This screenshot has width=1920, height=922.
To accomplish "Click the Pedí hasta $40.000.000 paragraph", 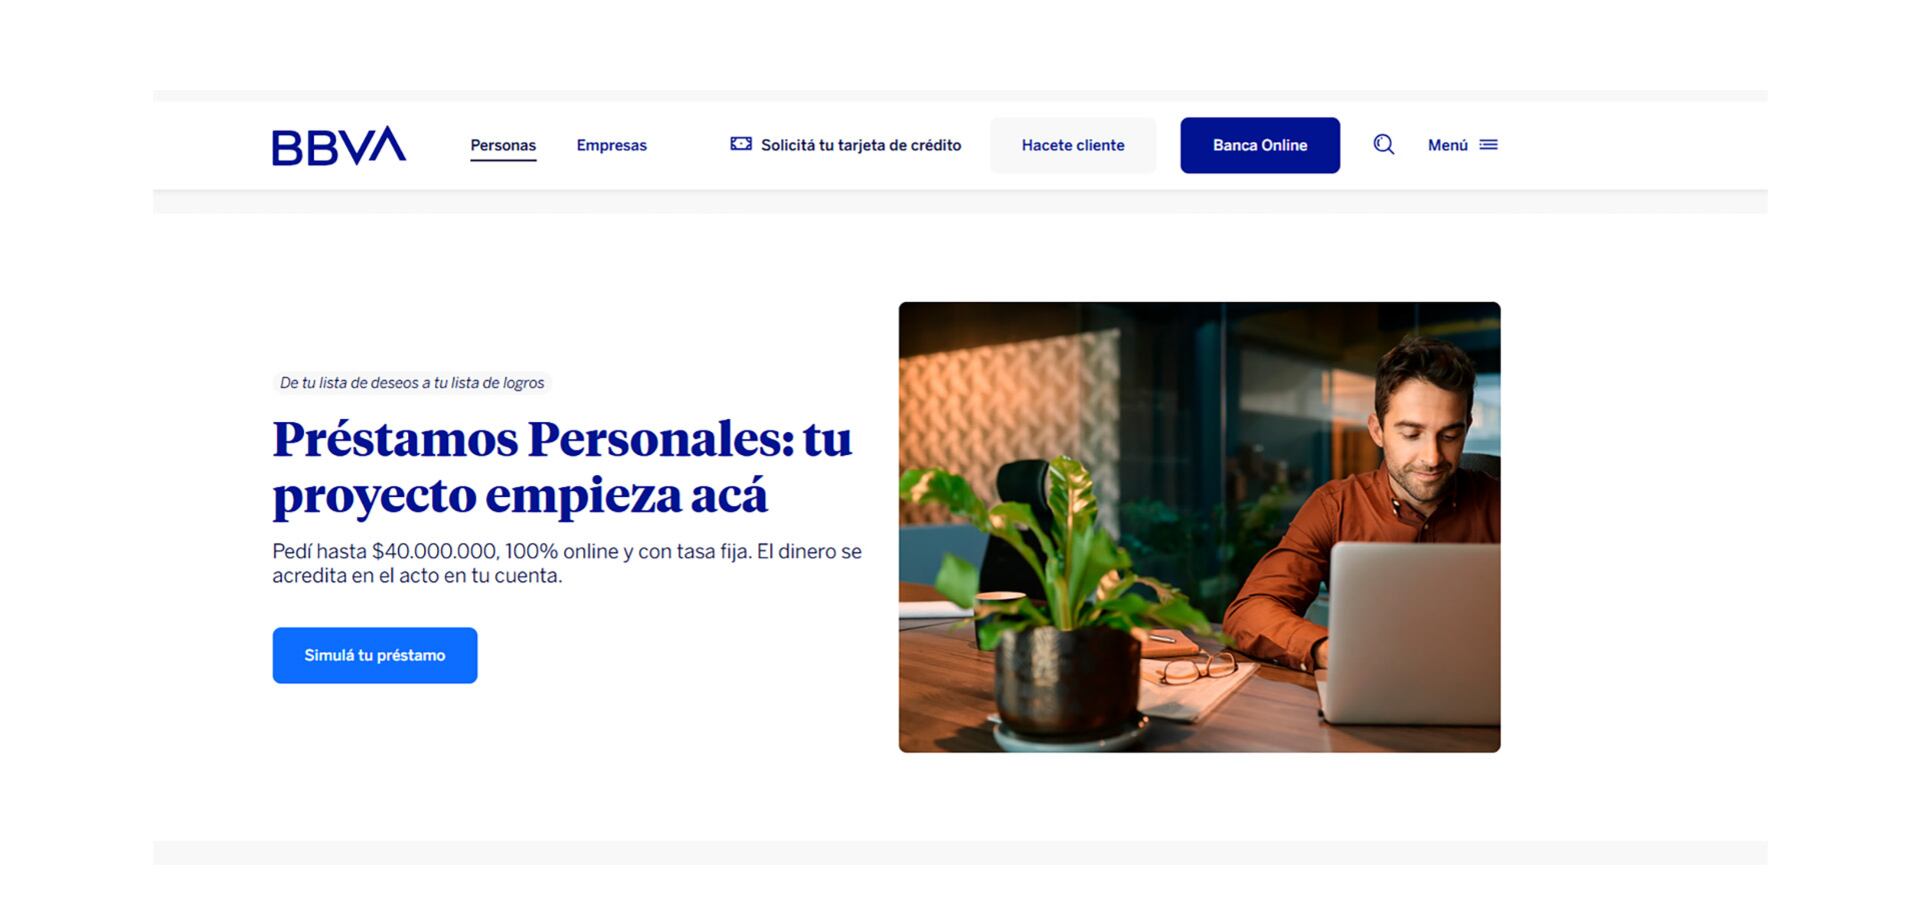I will pos(567,563).
